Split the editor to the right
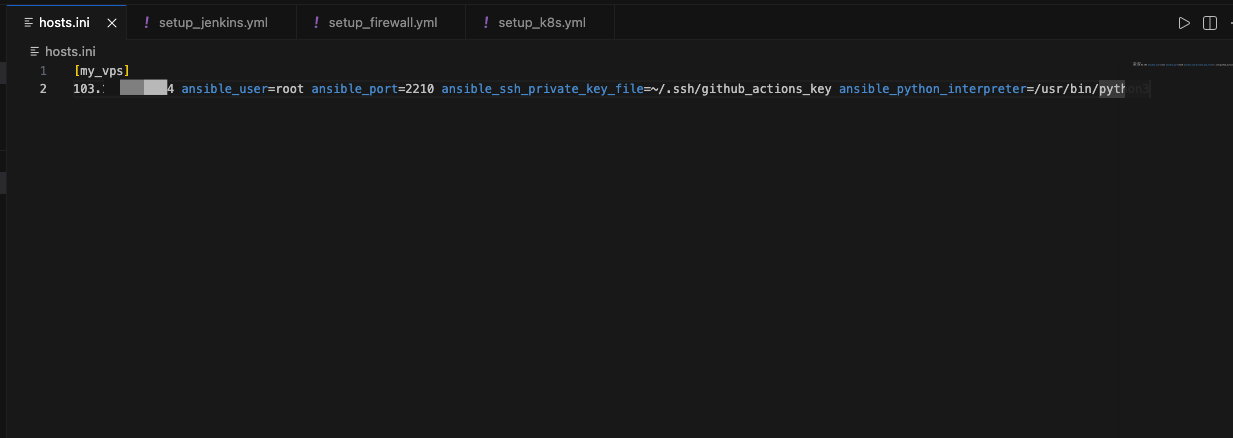1233x438 pixels. [1210, 23]
